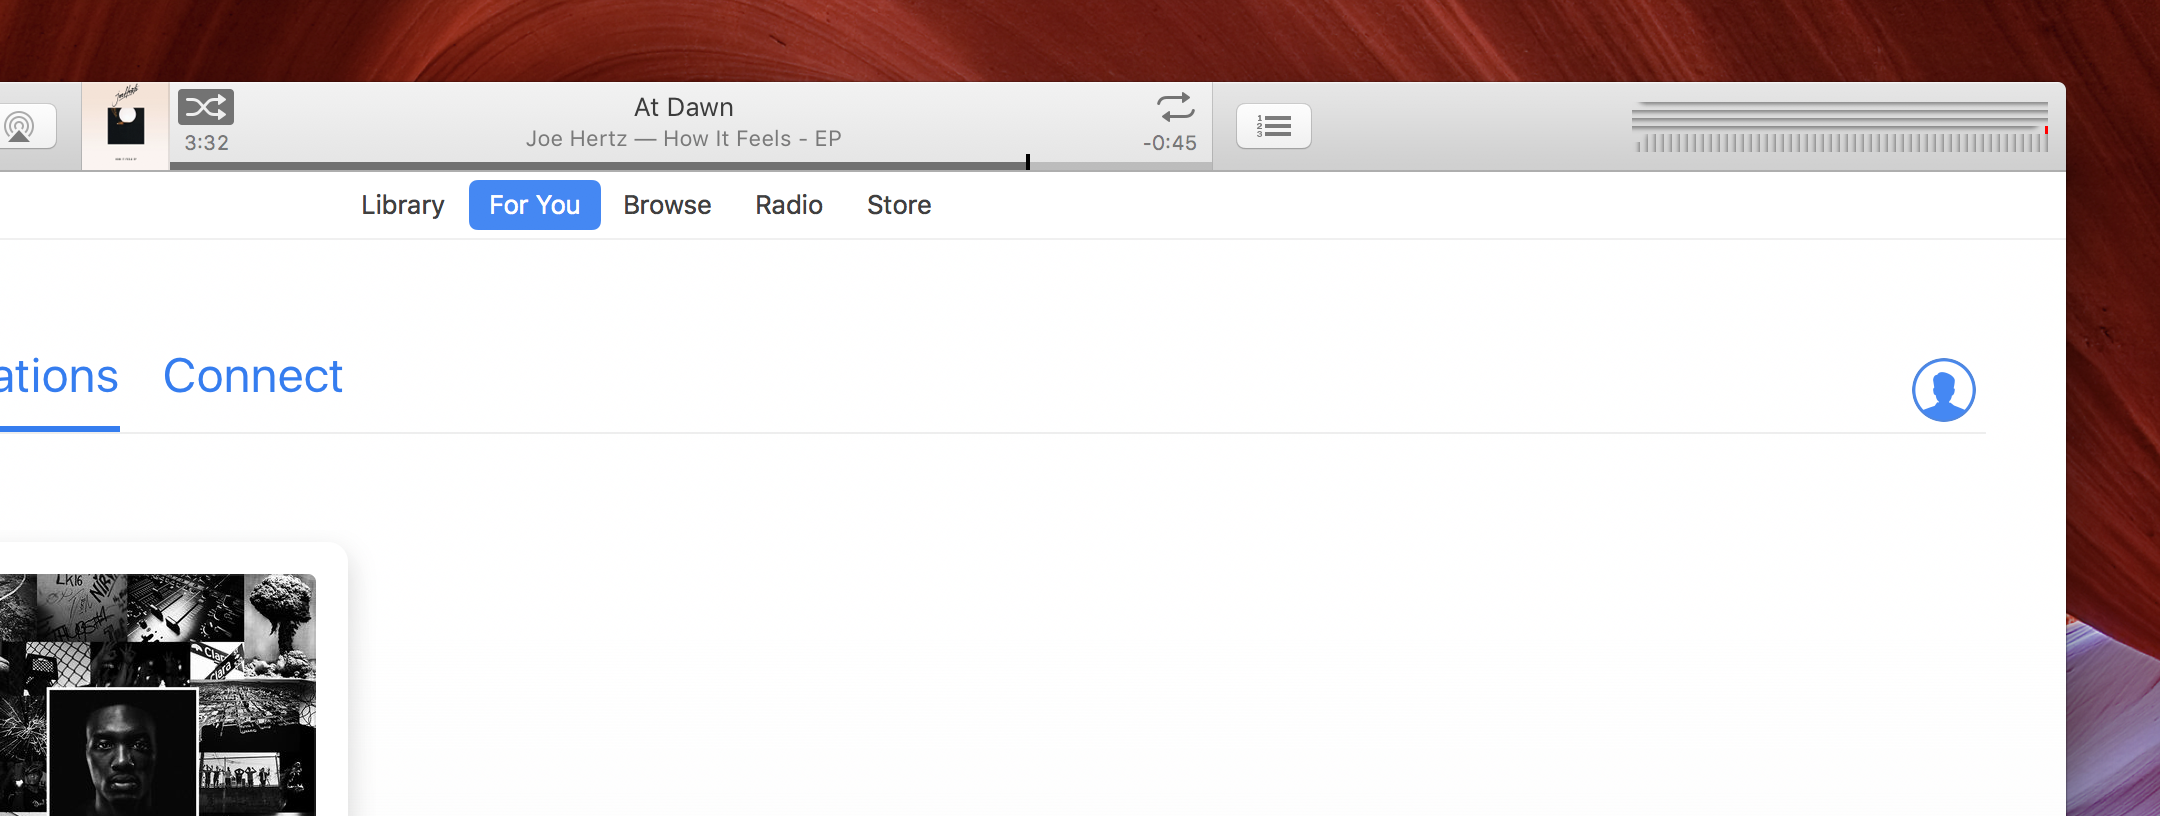
Task: Click the now playing album artwork
Action: 126,126
